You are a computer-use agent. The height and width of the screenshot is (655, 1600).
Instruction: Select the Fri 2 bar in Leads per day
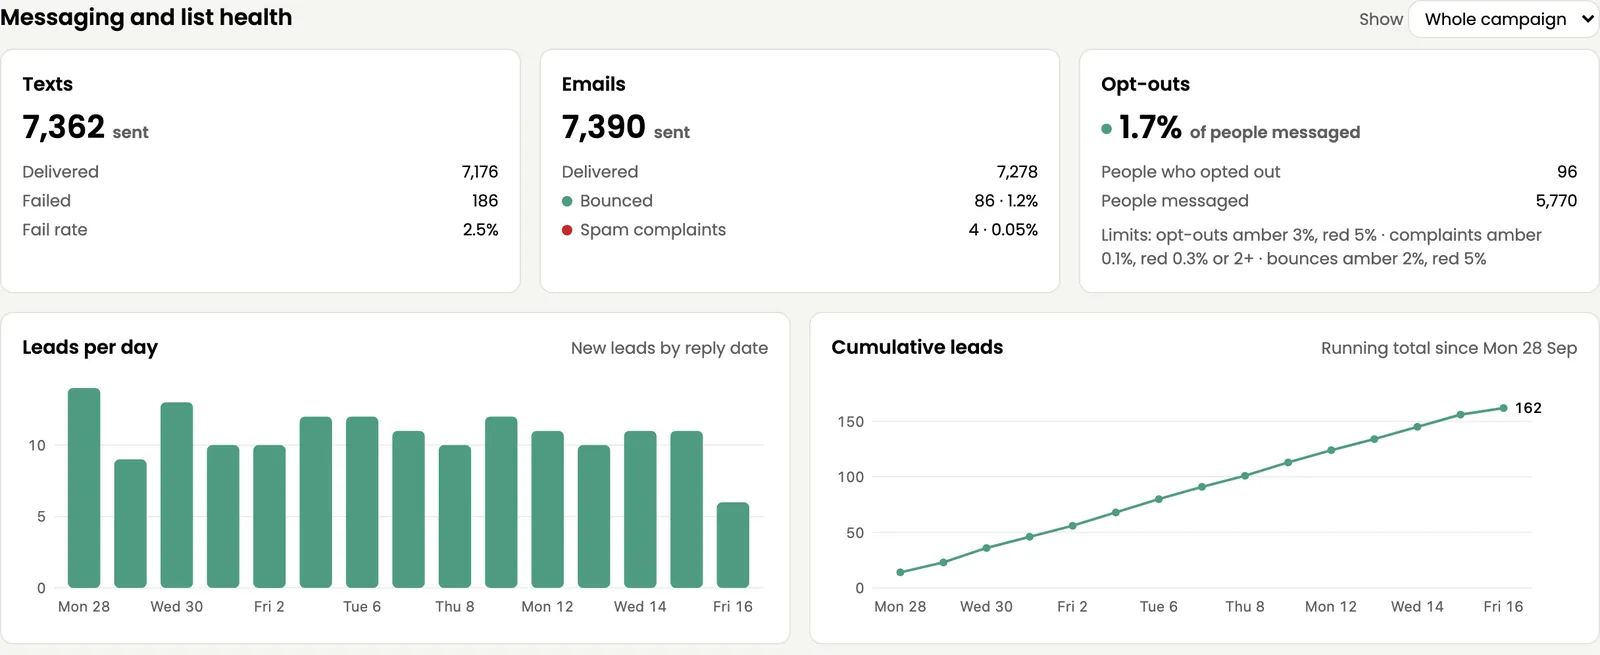click(x=269, y=516)
